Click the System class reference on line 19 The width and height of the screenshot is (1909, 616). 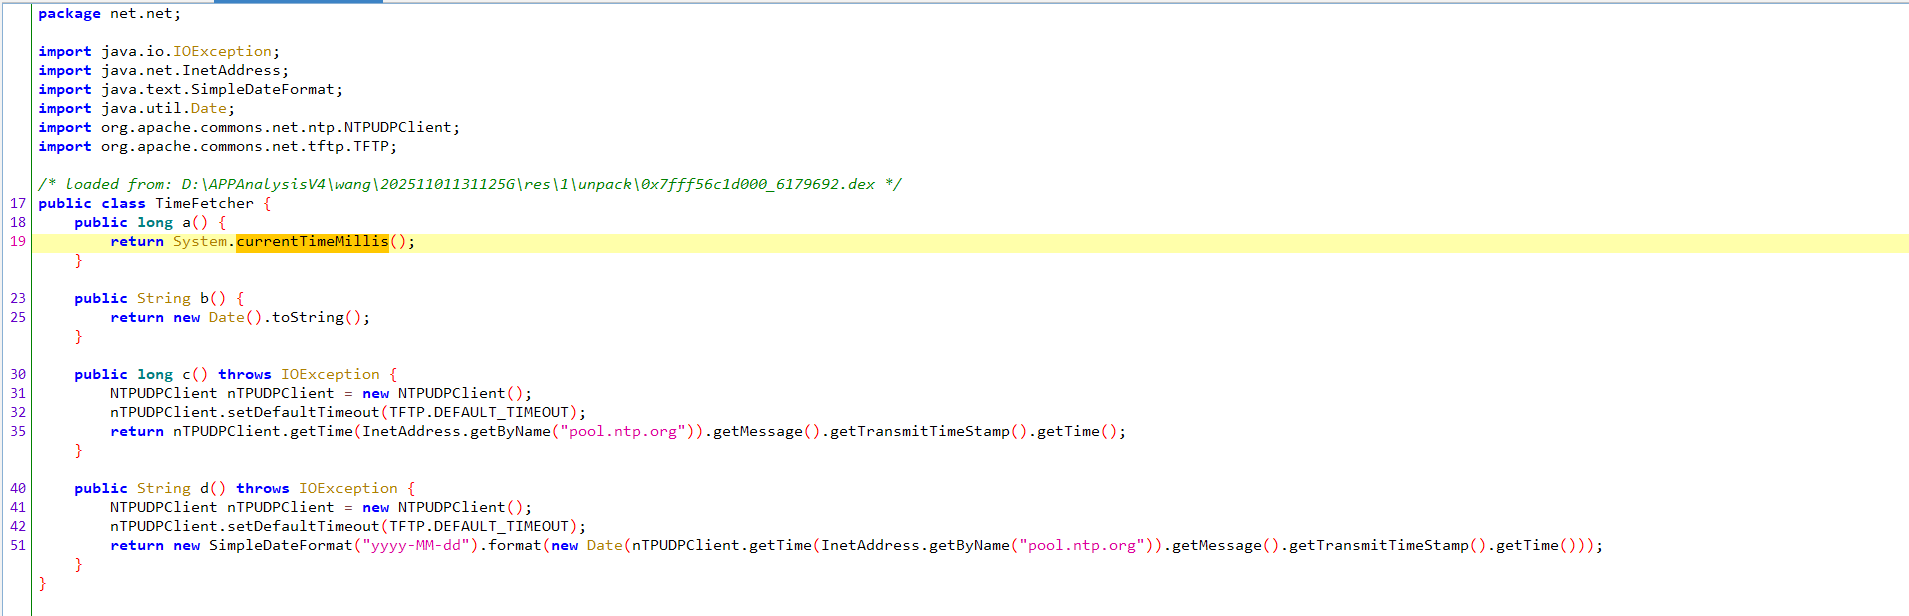[200, 242]
